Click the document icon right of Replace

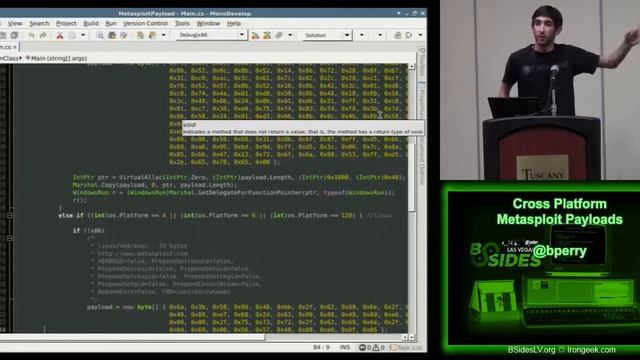[x=140, y=36]
